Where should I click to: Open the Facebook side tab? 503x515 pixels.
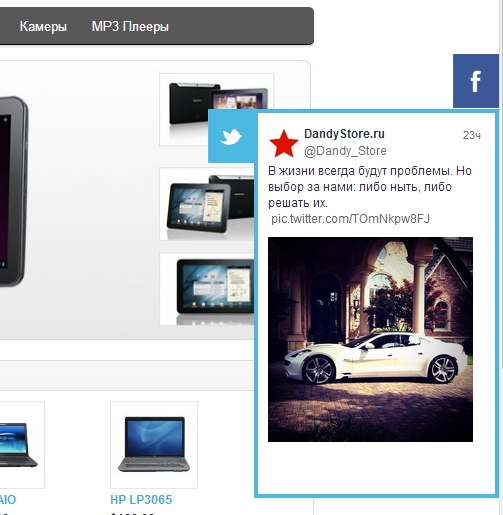tap(476, 81)
